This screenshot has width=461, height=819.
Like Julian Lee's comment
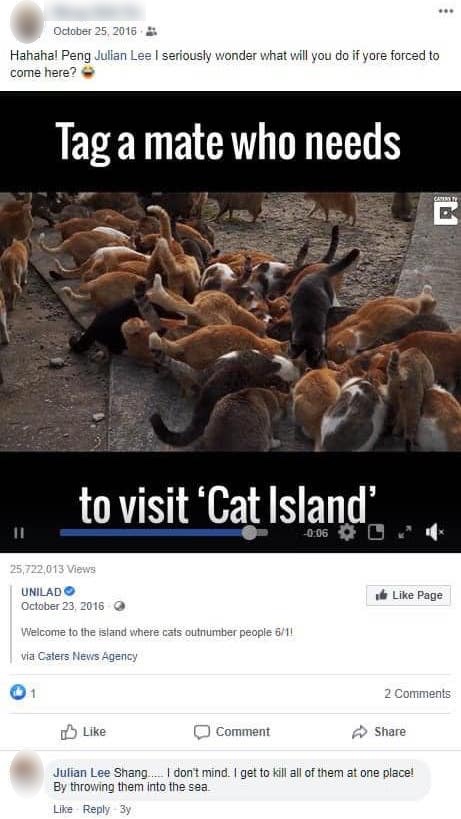pyautogui.click(x=63, y=809)
